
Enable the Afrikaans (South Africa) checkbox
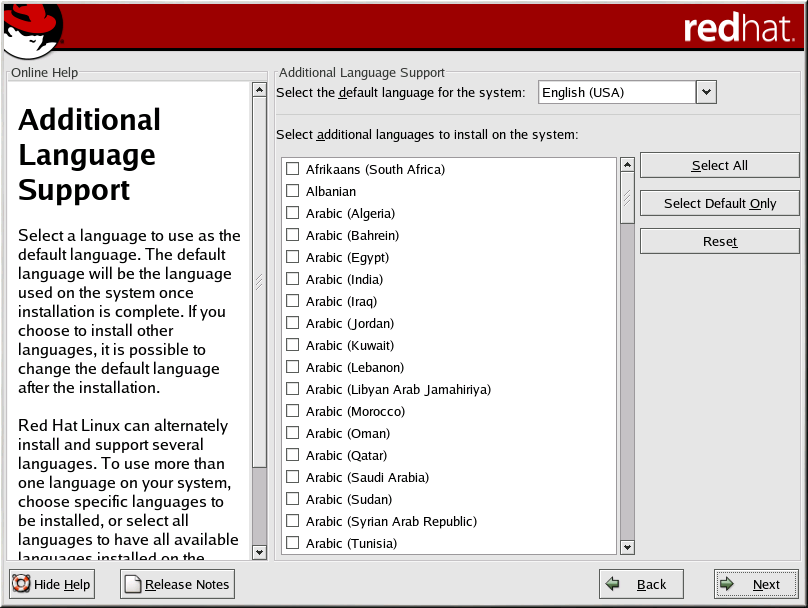click(293, 169)
